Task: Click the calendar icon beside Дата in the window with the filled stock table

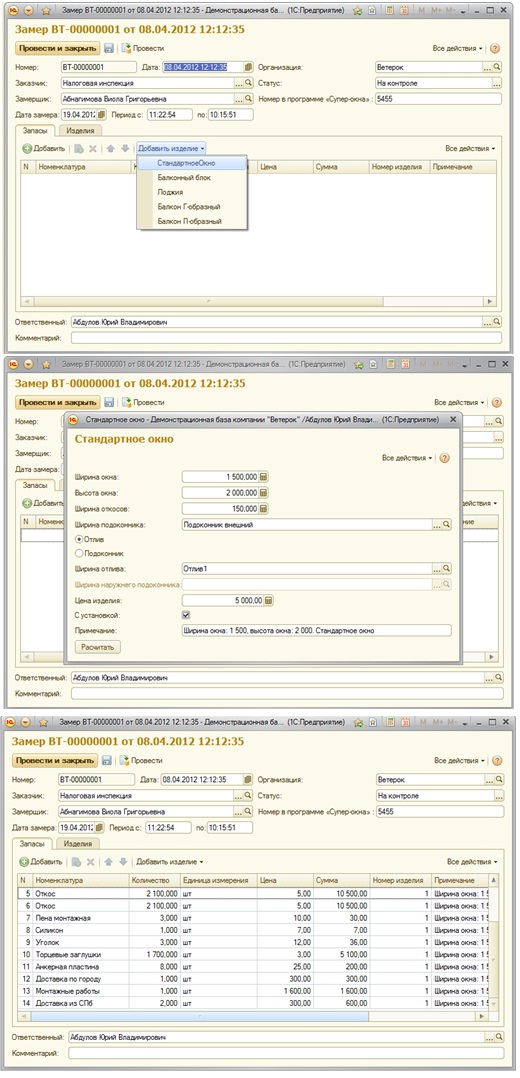Action: point(248,780)
